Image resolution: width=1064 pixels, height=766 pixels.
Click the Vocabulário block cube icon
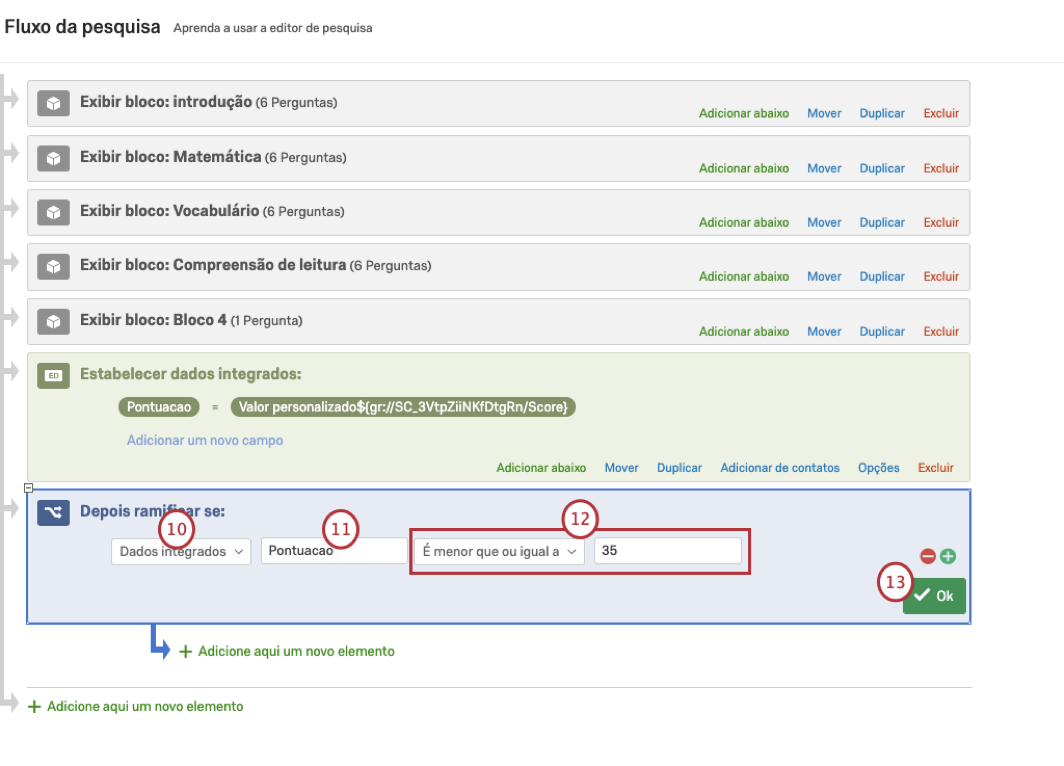[x=53, y=212]
